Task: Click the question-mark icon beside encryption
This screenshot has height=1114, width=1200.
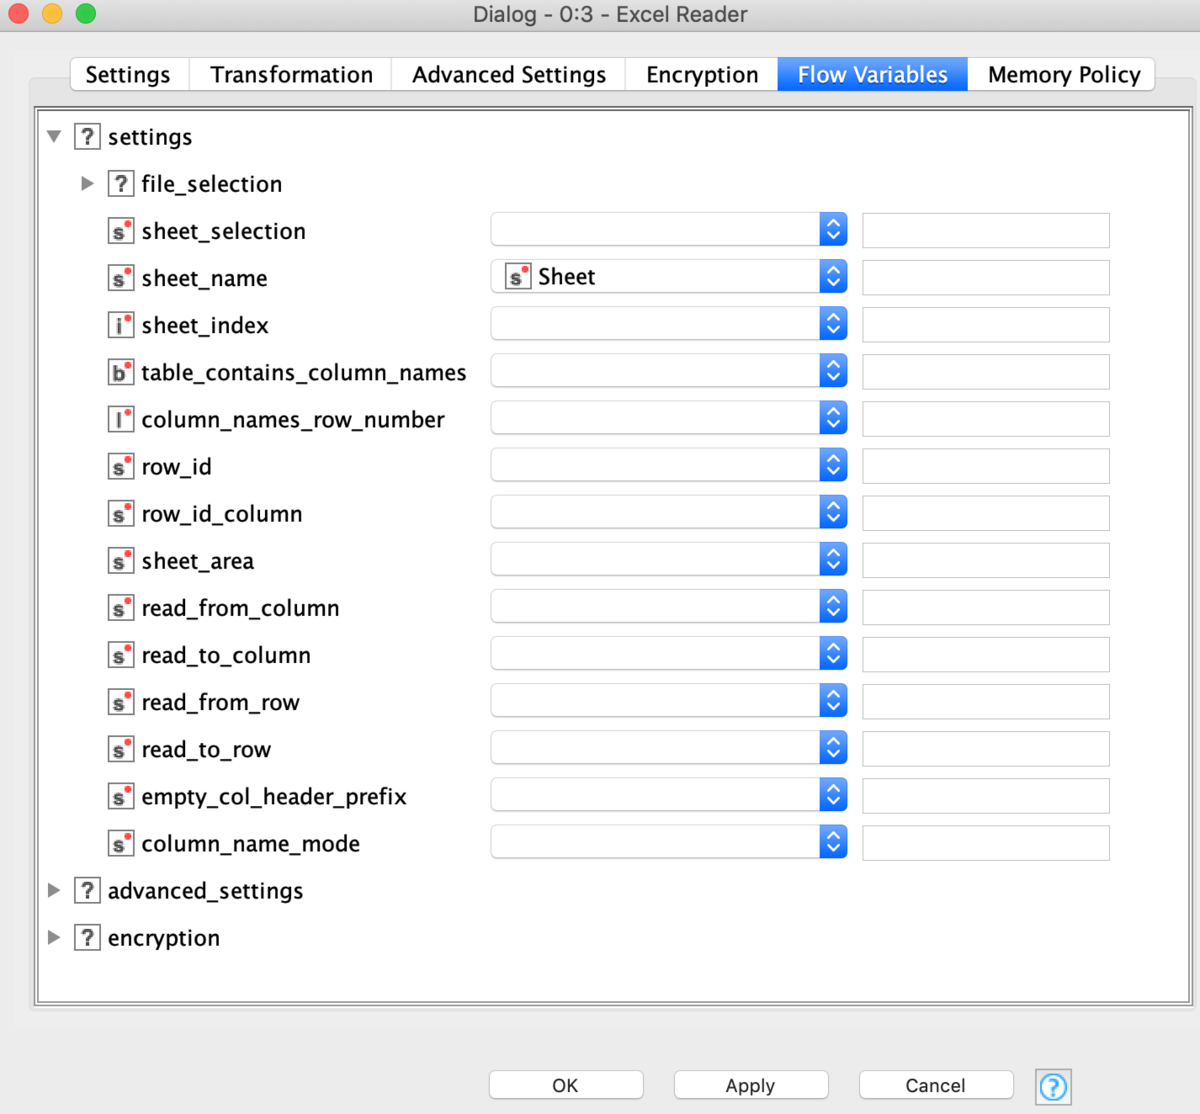Action: point(88,937)
